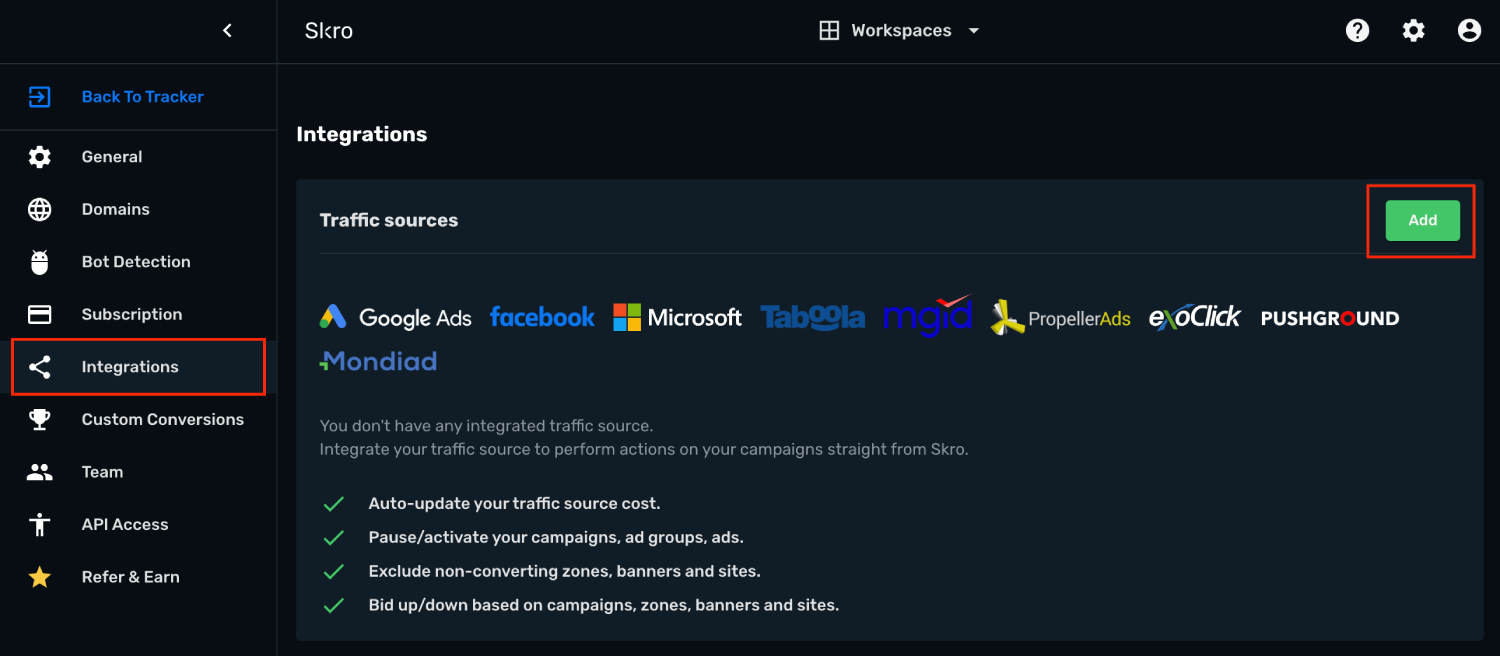Click the Back To Tracker exit icon
This screenshot has width=1500, height=656.
39,97
